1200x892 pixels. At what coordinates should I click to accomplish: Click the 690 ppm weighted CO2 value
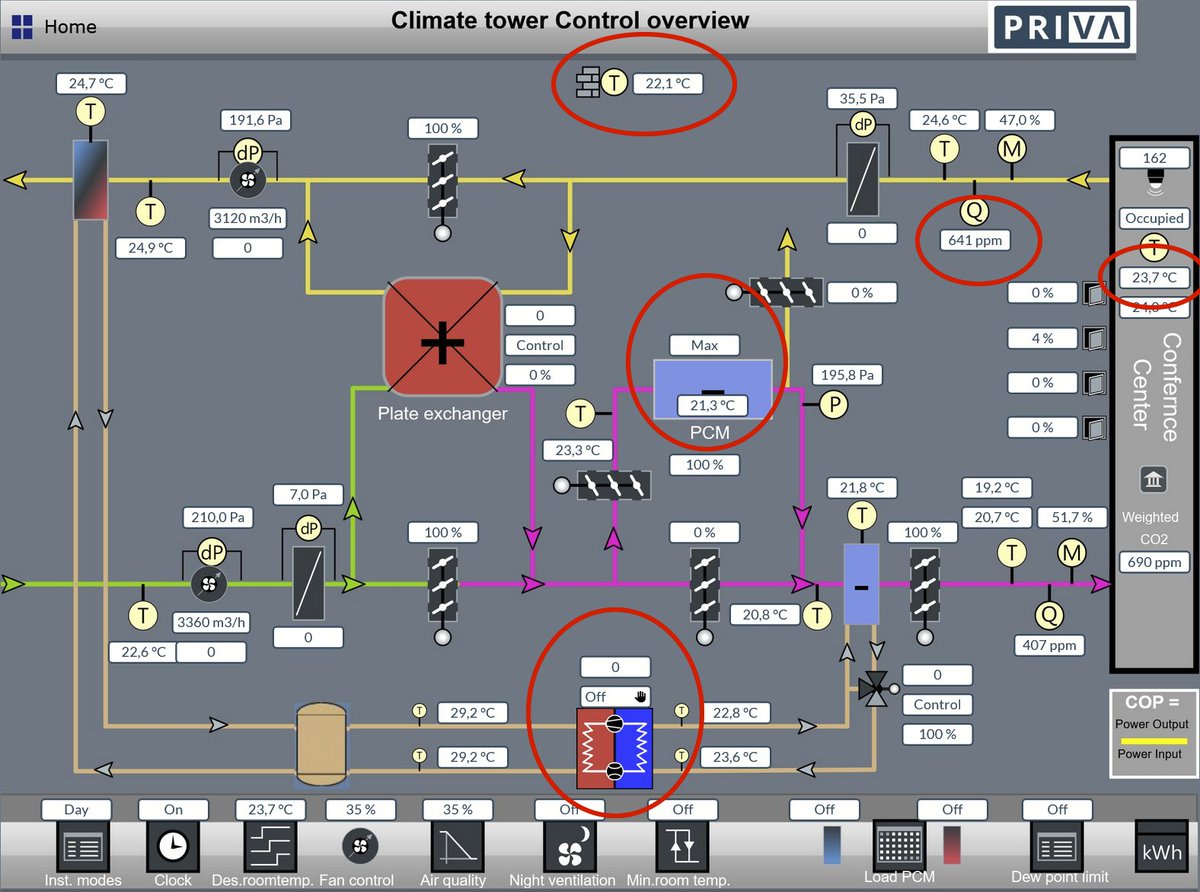(x=1154, y=563)
